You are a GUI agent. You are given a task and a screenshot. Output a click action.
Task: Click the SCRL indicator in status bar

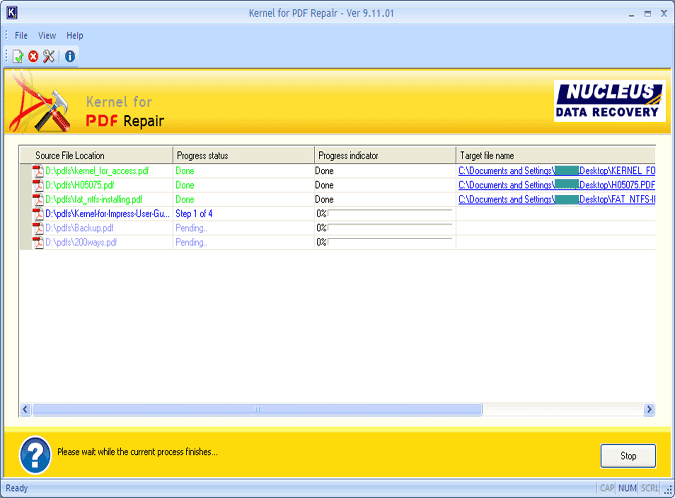point(650,488)
